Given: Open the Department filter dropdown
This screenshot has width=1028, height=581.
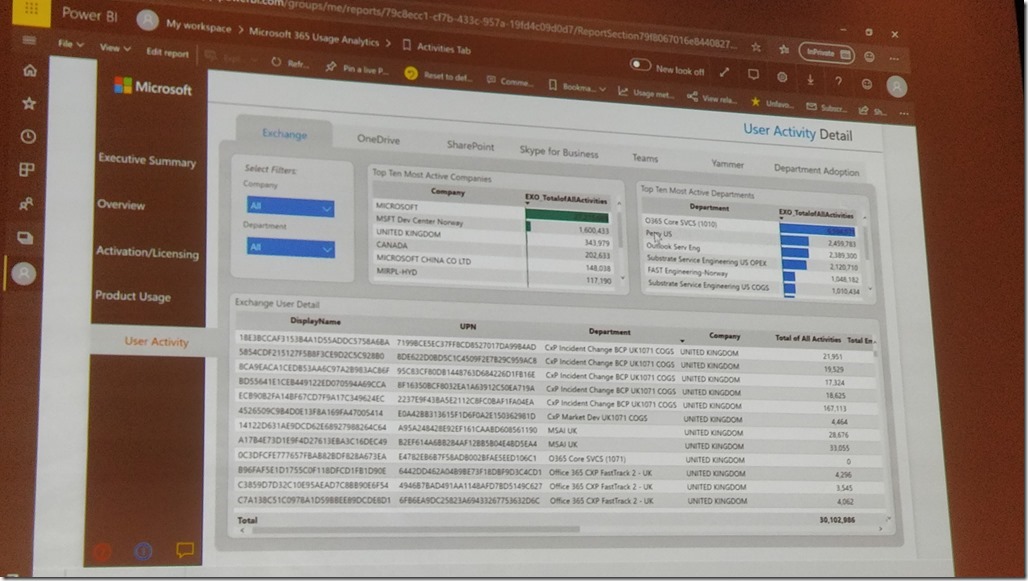Looking at the screenshot, I should 290,248.
